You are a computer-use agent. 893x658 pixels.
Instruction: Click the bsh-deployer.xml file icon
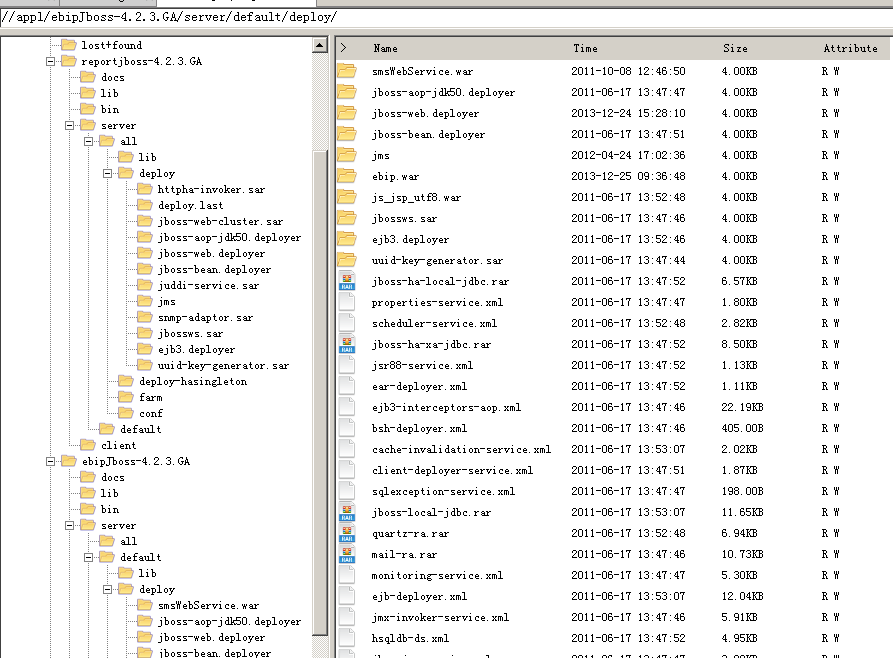(x=347, y=428)
